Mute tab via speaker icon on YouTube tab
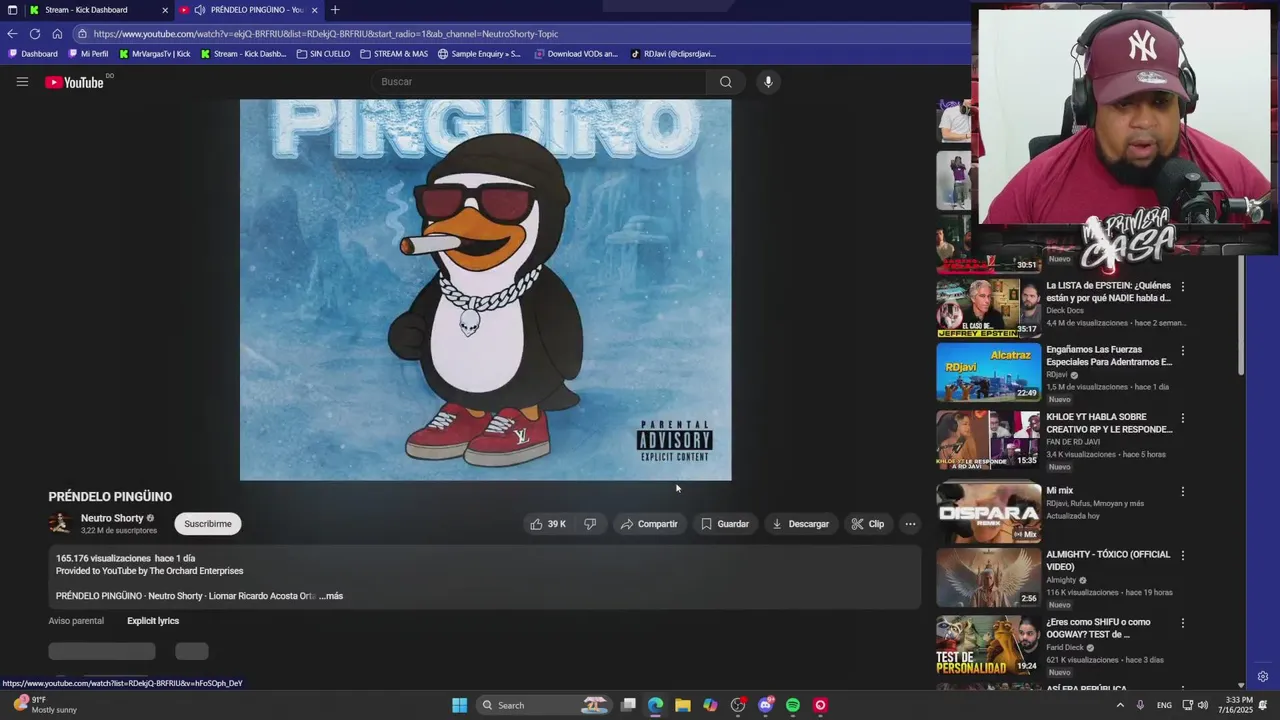Screen dimensions: 1280x720 (x=200, y=10)
